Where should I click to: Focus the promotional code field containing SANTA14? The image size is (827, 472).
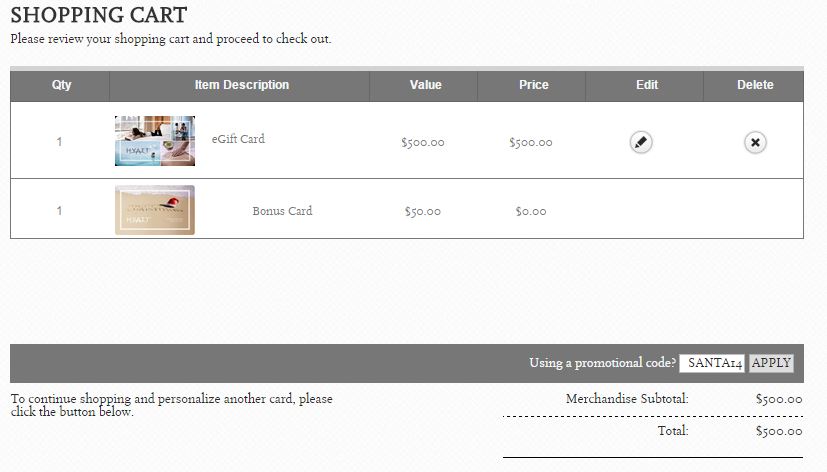point(714,363)
